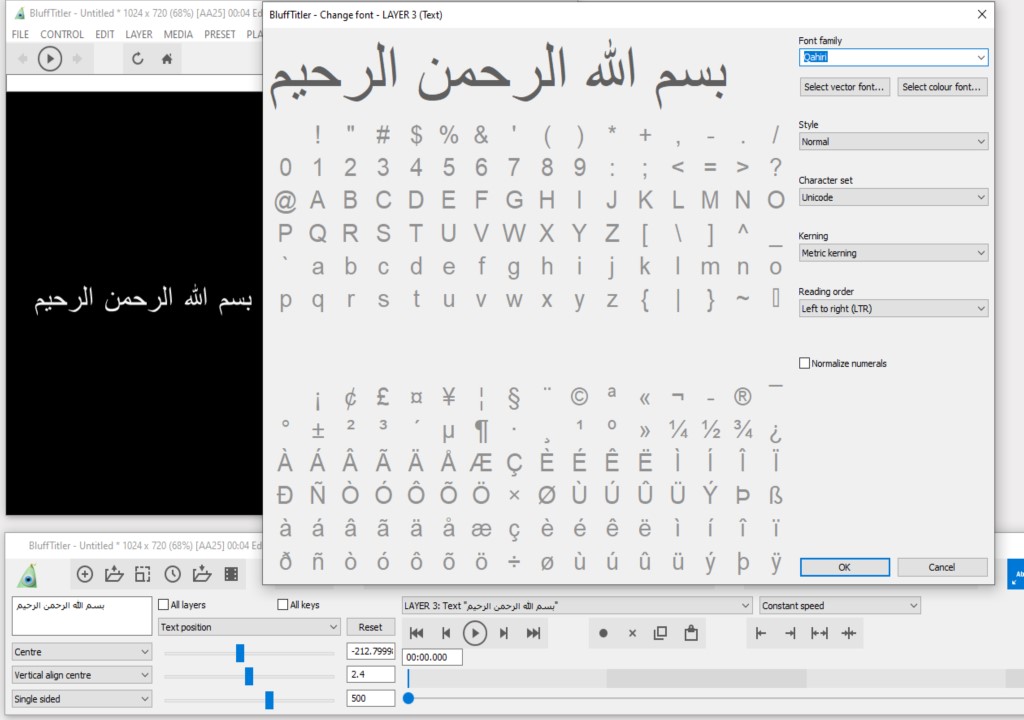Image resolution: width=1024 pixels, height=720 pixels.
Task: Delete current key with X icon
Action: [632, 633]
